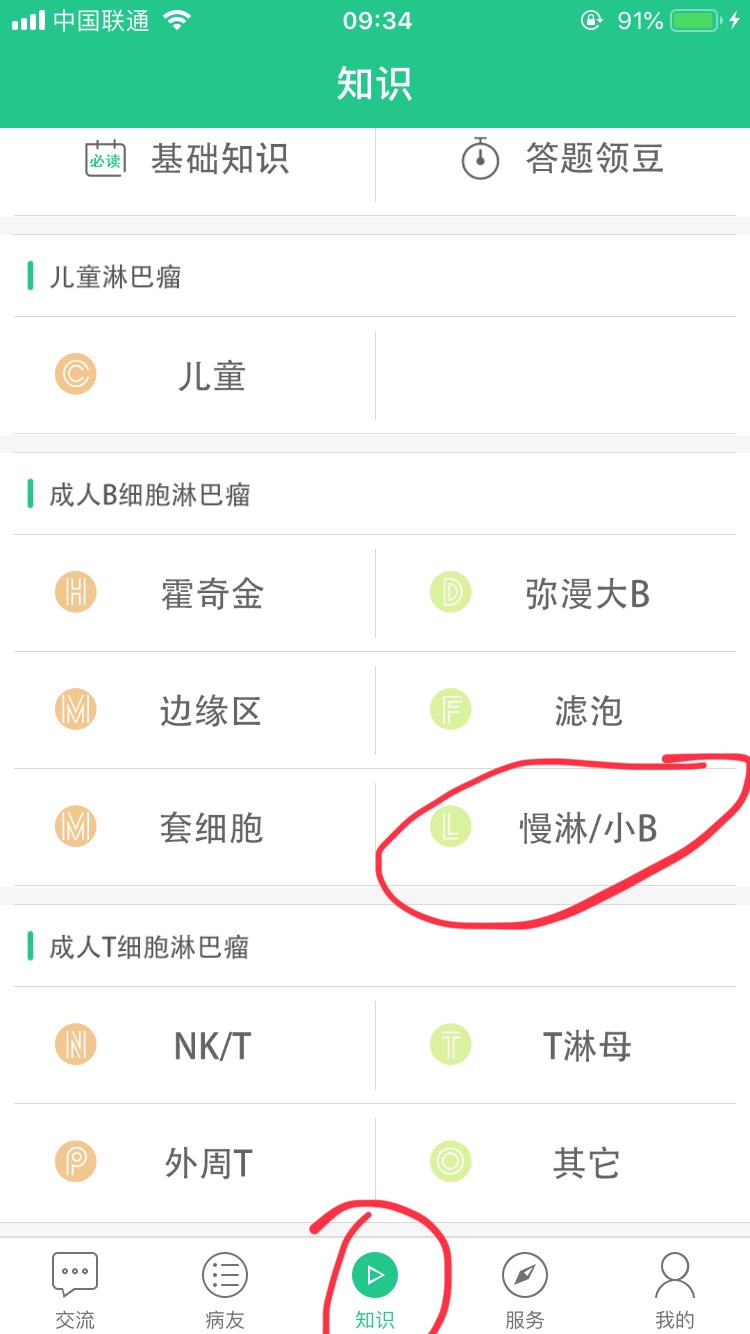
Task: Tap the N icon beside NK/T
Action: [x=76, y=1046]
